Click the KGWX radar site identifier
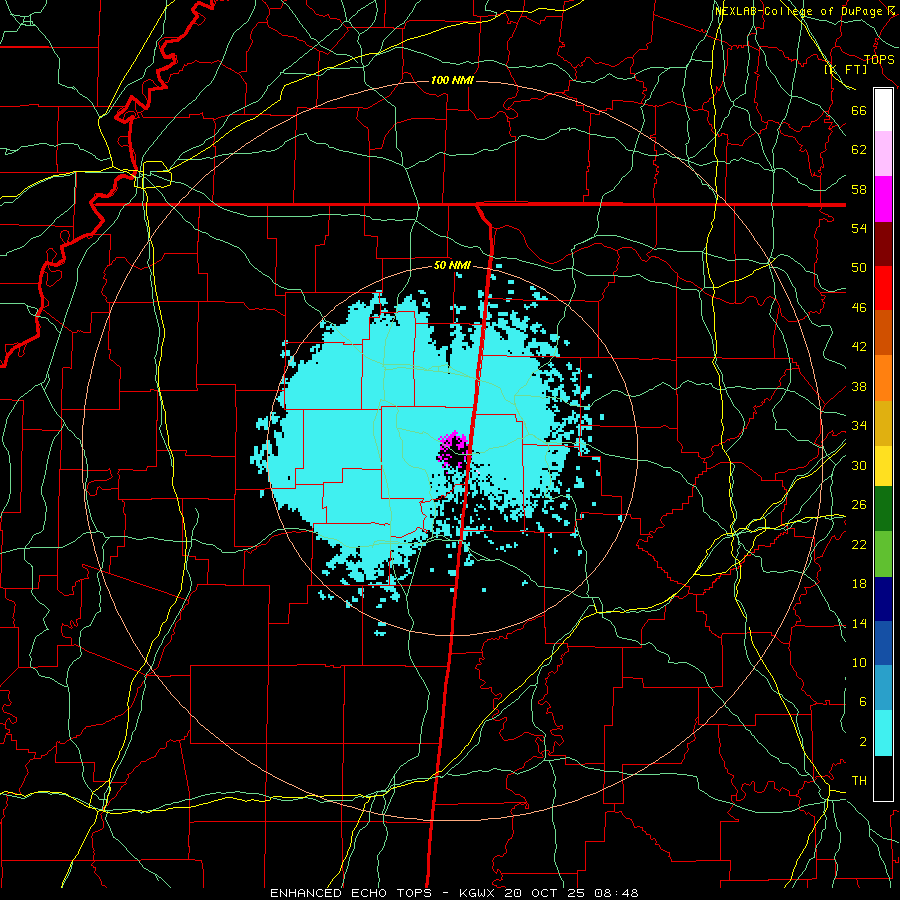This screenshot has height=900, width=900. (479, 893)
